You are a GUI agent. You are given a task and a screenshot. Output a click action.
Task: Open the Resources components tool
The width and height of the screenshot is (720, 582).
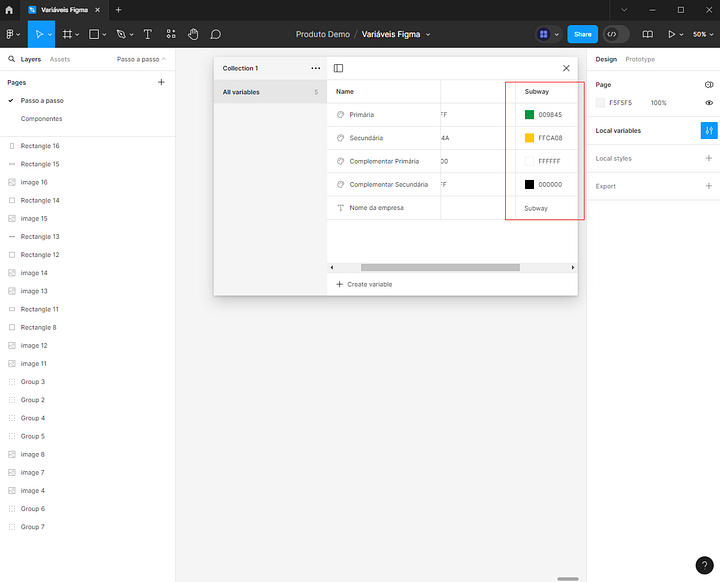tap(171, 34)
